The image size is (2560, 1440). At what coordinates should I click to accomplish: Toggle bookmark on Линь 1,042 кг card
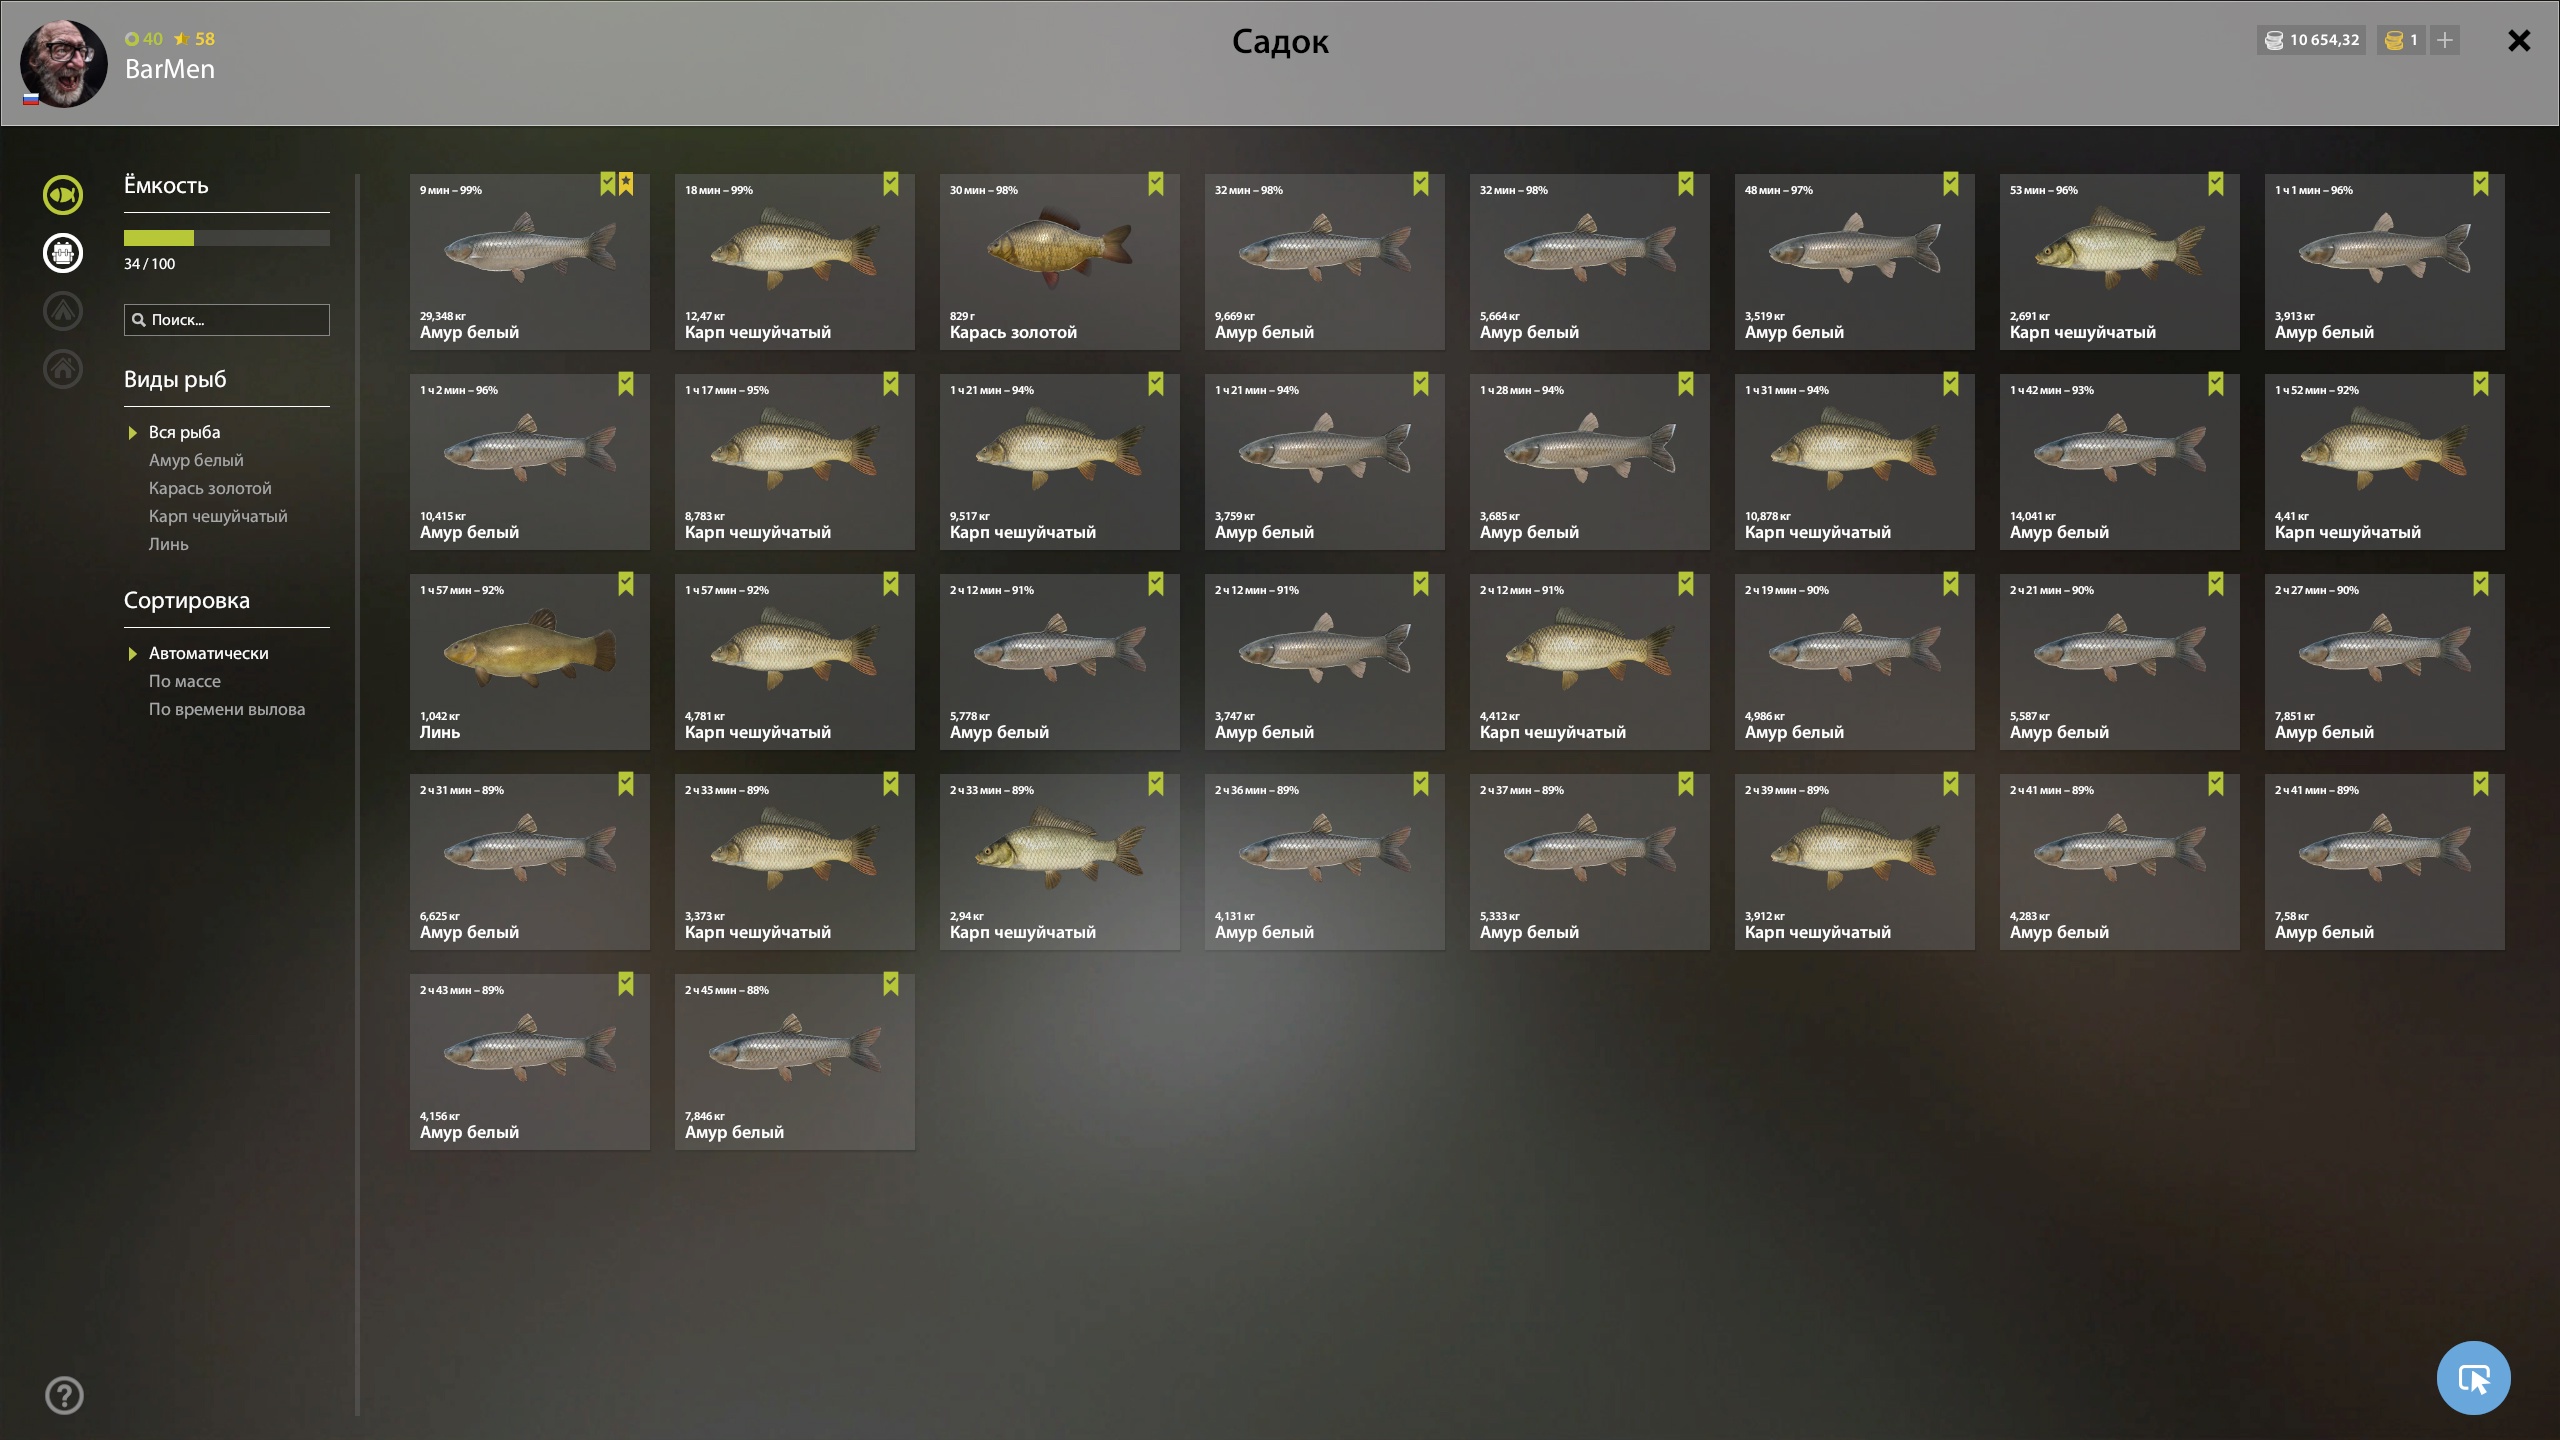point(625,584)
